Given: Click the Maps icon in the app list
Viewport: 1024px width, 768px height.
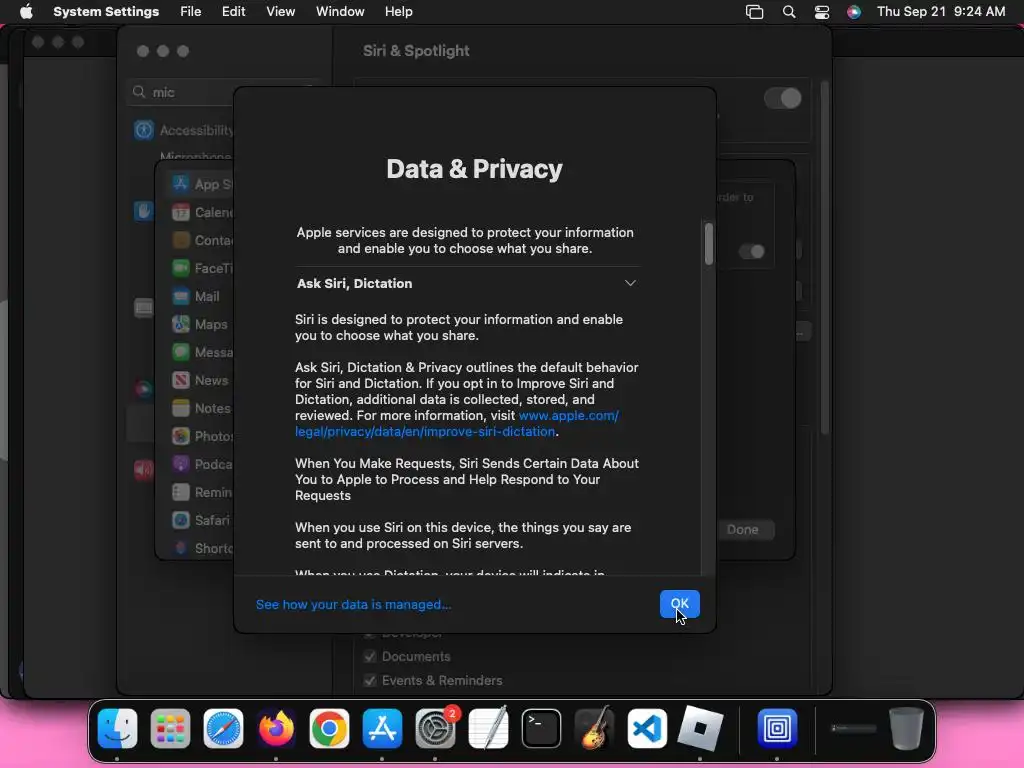Looking at the screenshot, I should point(180,324).
